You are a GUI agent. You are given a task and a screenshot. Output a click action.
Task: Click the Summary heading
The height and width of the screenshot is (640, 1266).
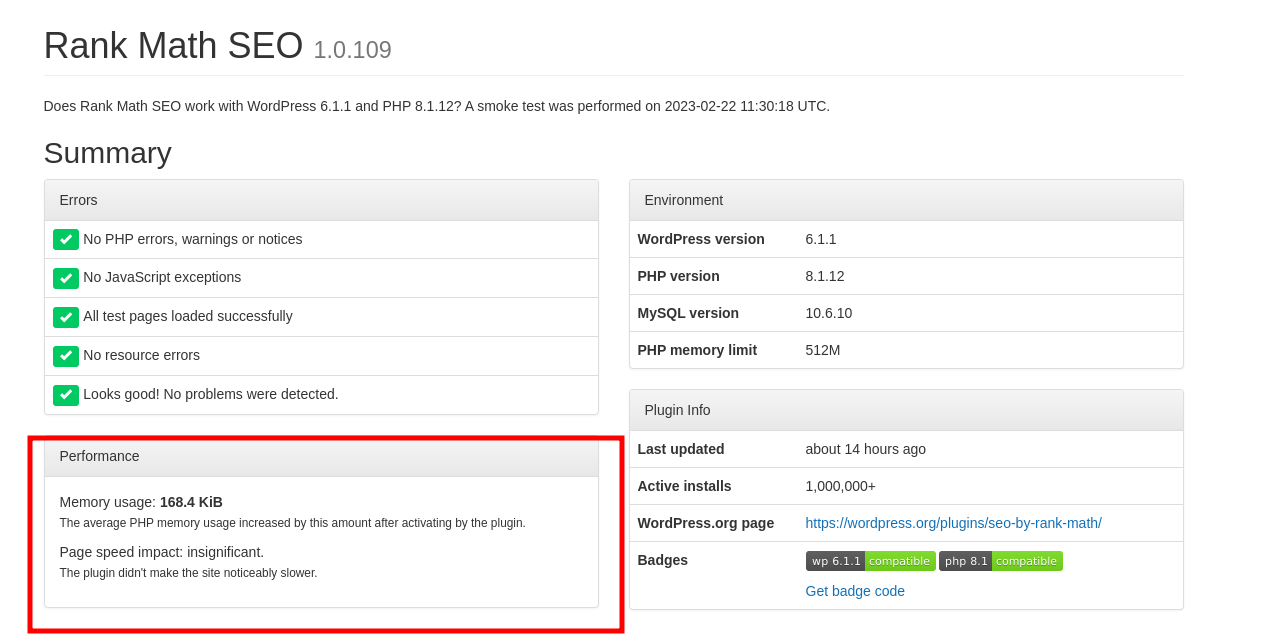click(x=108, y=153)
